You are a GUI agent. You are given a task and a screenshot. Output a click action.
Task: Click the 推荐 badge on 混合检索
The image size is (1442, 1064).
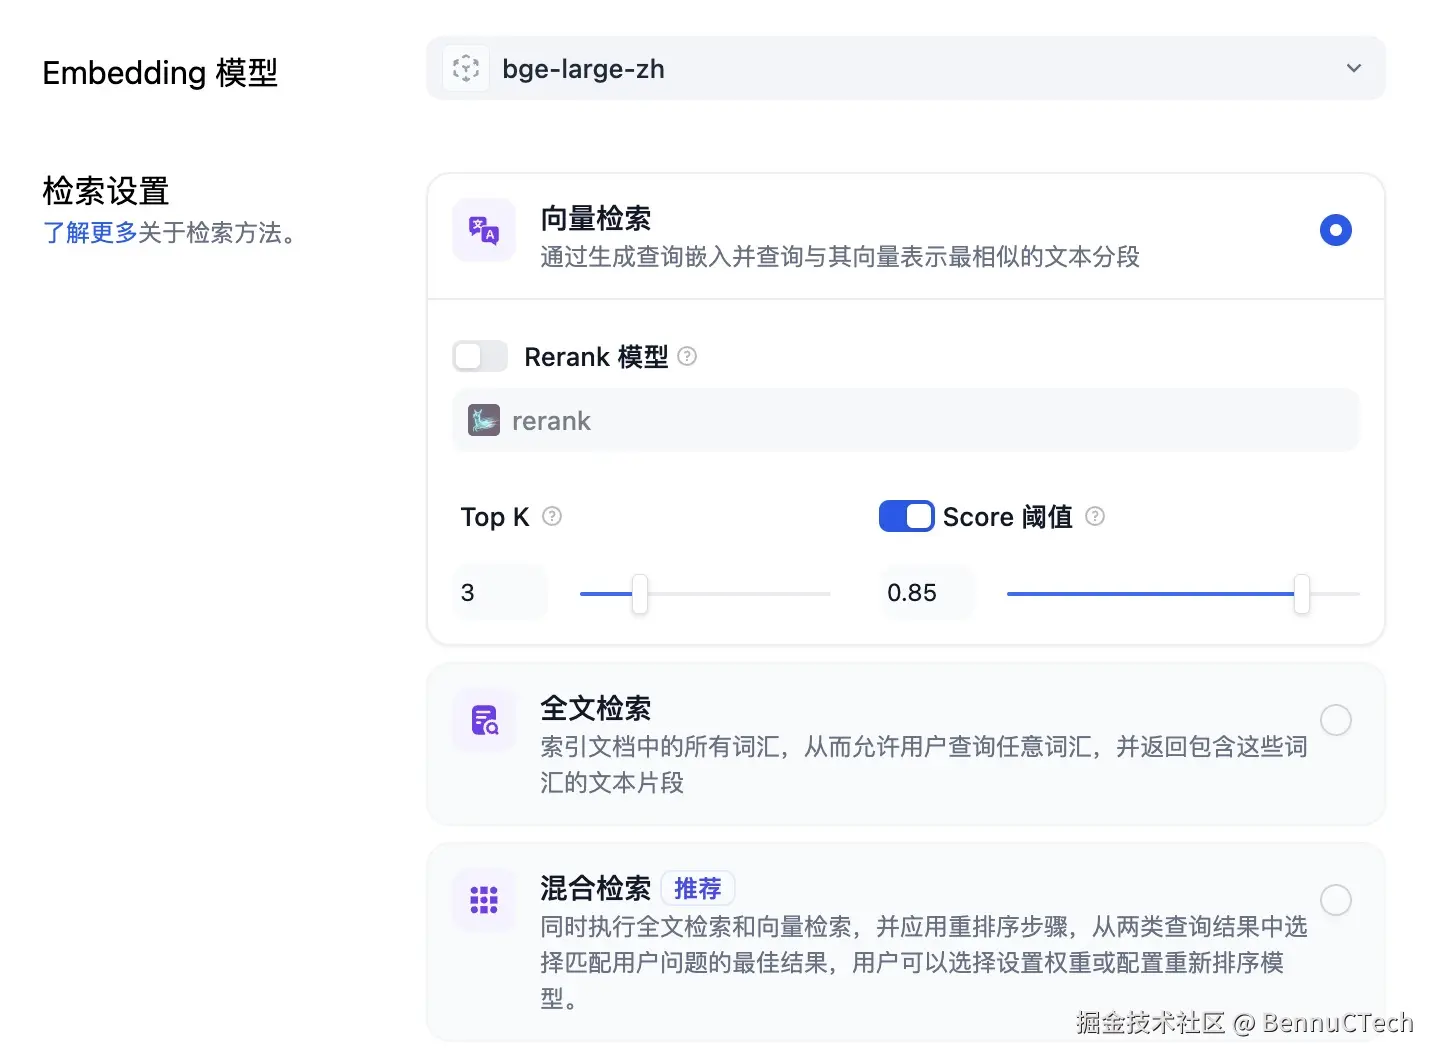tap(698, 888)
